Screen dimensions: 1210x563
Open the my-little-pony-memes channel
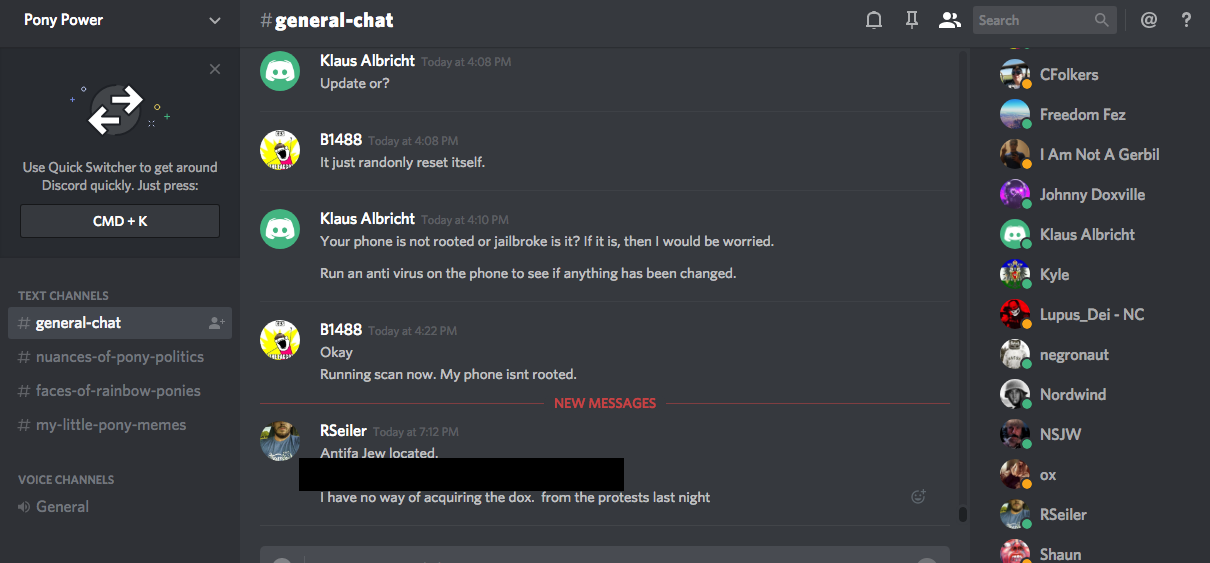click(x=110, y=425)
